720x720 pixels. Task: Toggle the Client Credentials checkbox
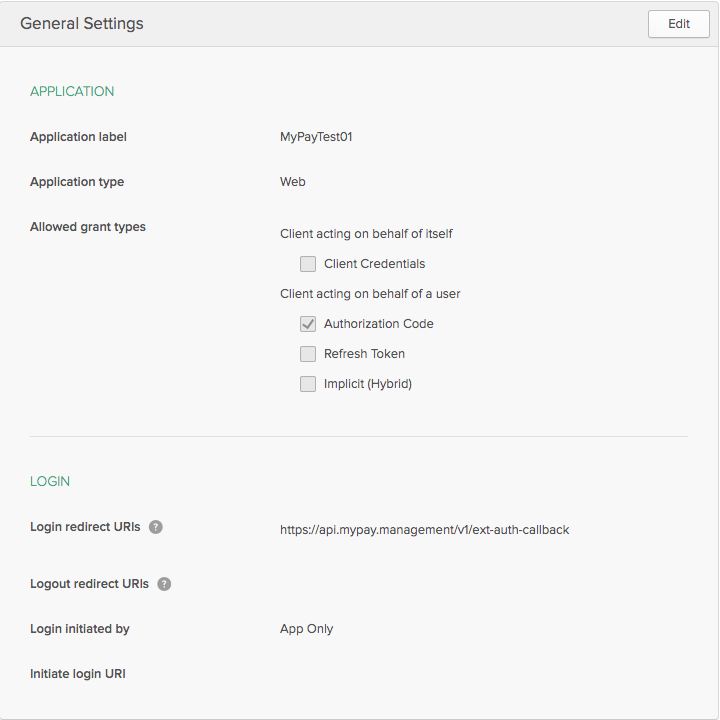[308, 264]
